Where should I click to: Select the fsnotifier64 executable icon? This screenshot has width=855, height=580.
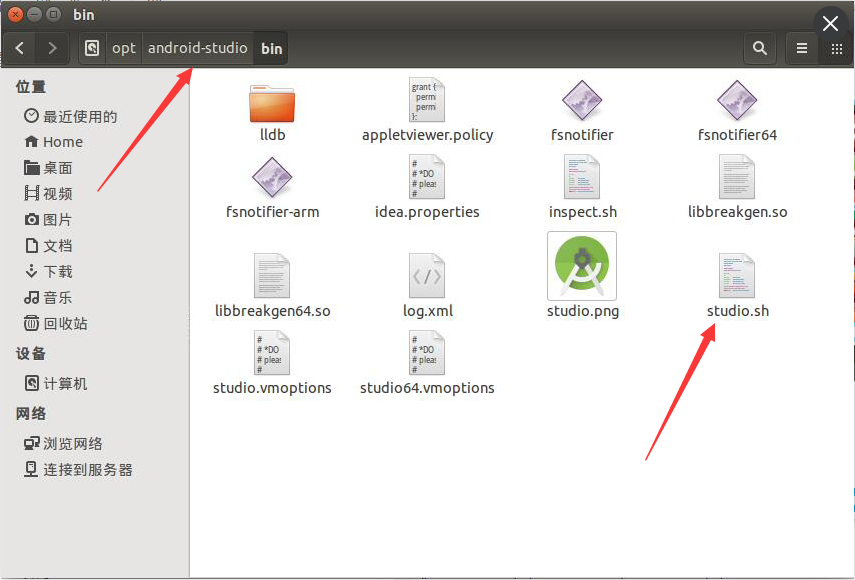click(737, 100)
